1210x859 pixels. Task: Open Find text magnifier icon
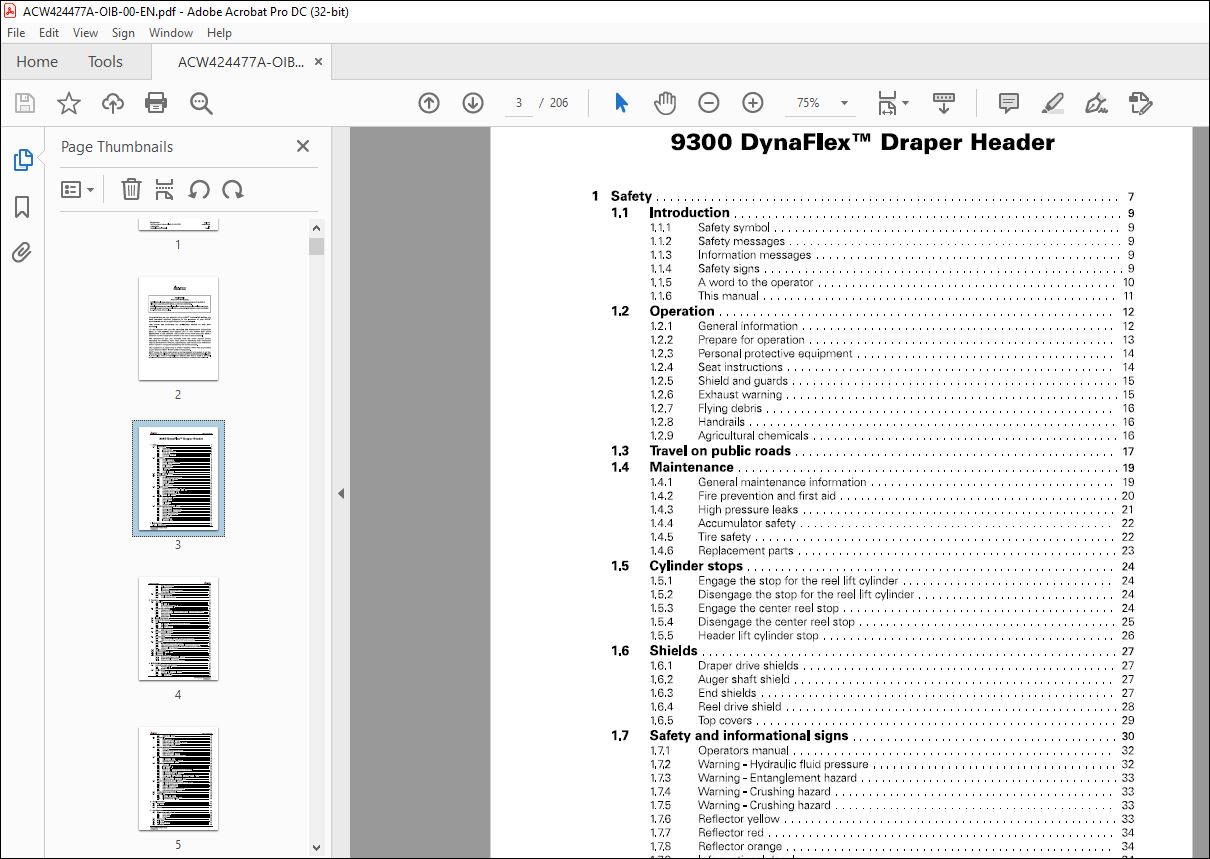click(x=201, y=103)
